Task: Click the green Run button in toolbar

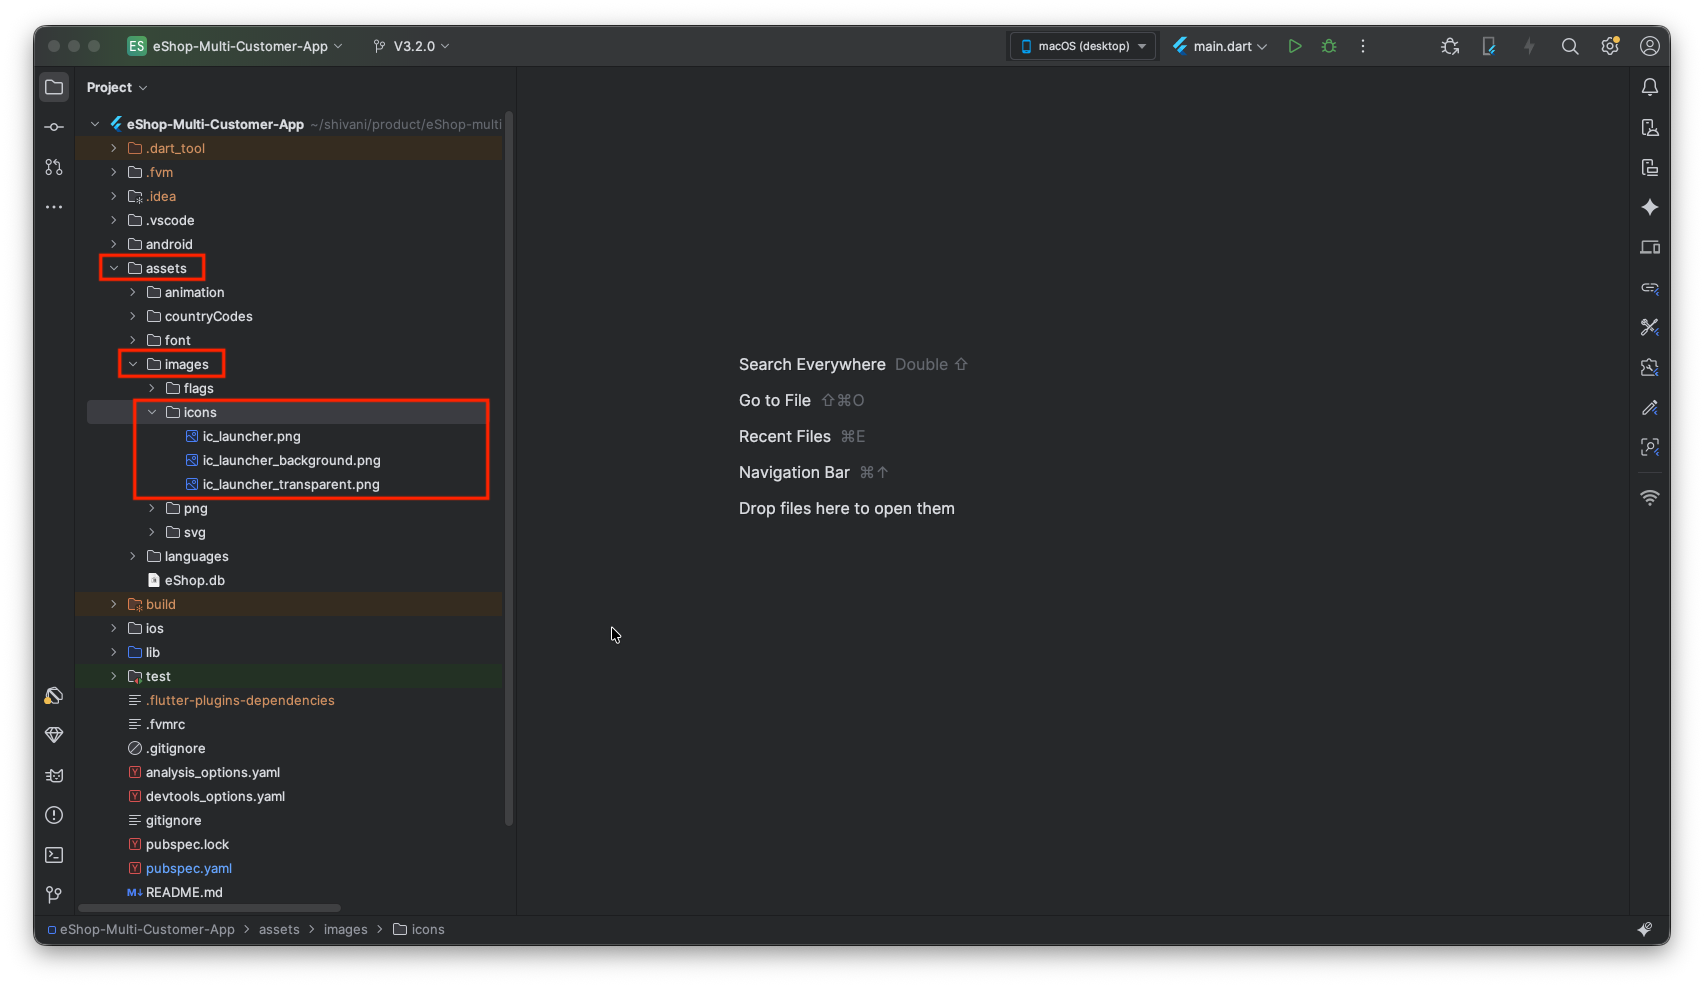Action: coord(1295,46)
